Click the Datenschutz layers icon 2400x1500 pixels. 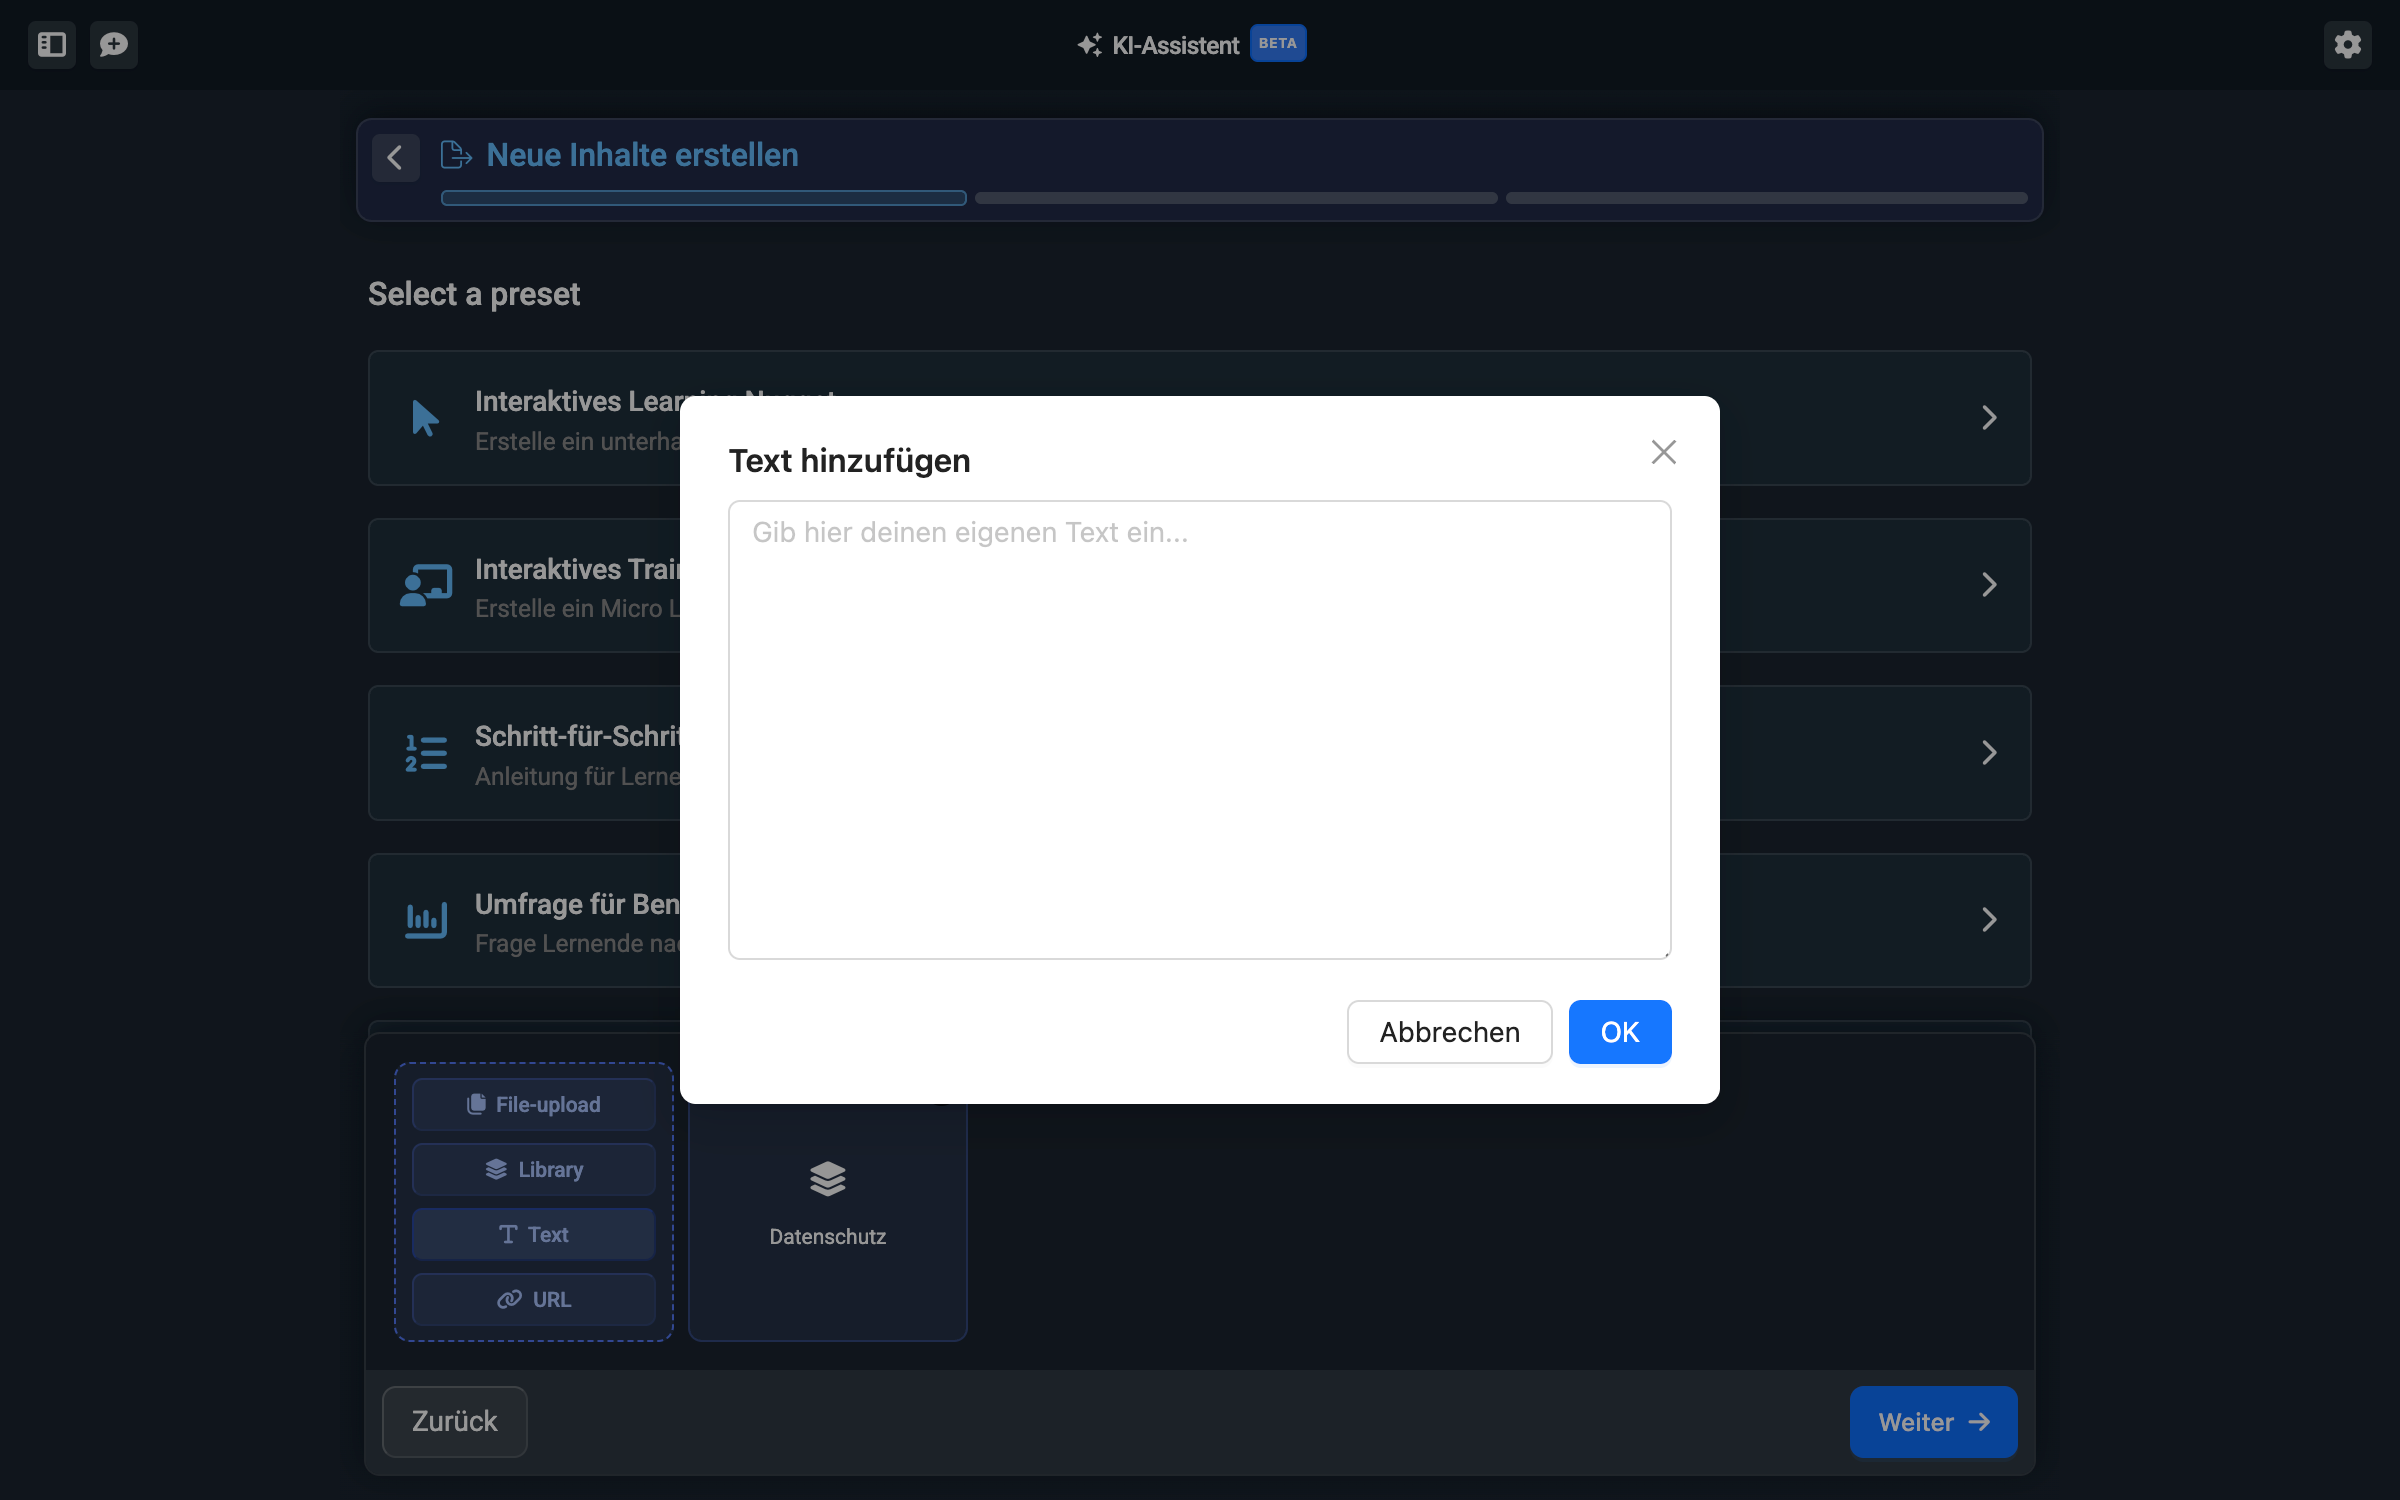827,1179
